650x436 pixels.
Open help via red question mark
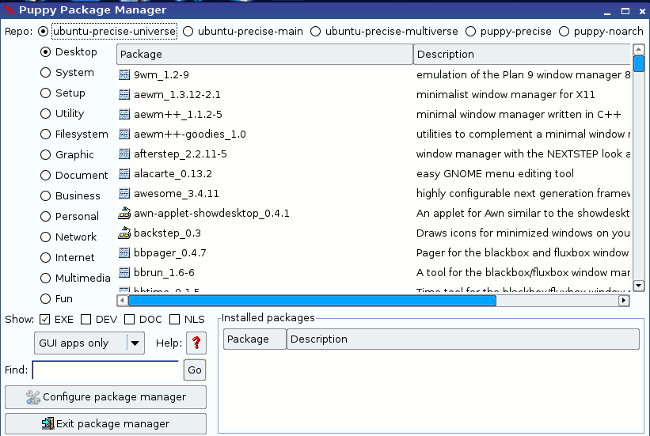(x=196, y=343)
